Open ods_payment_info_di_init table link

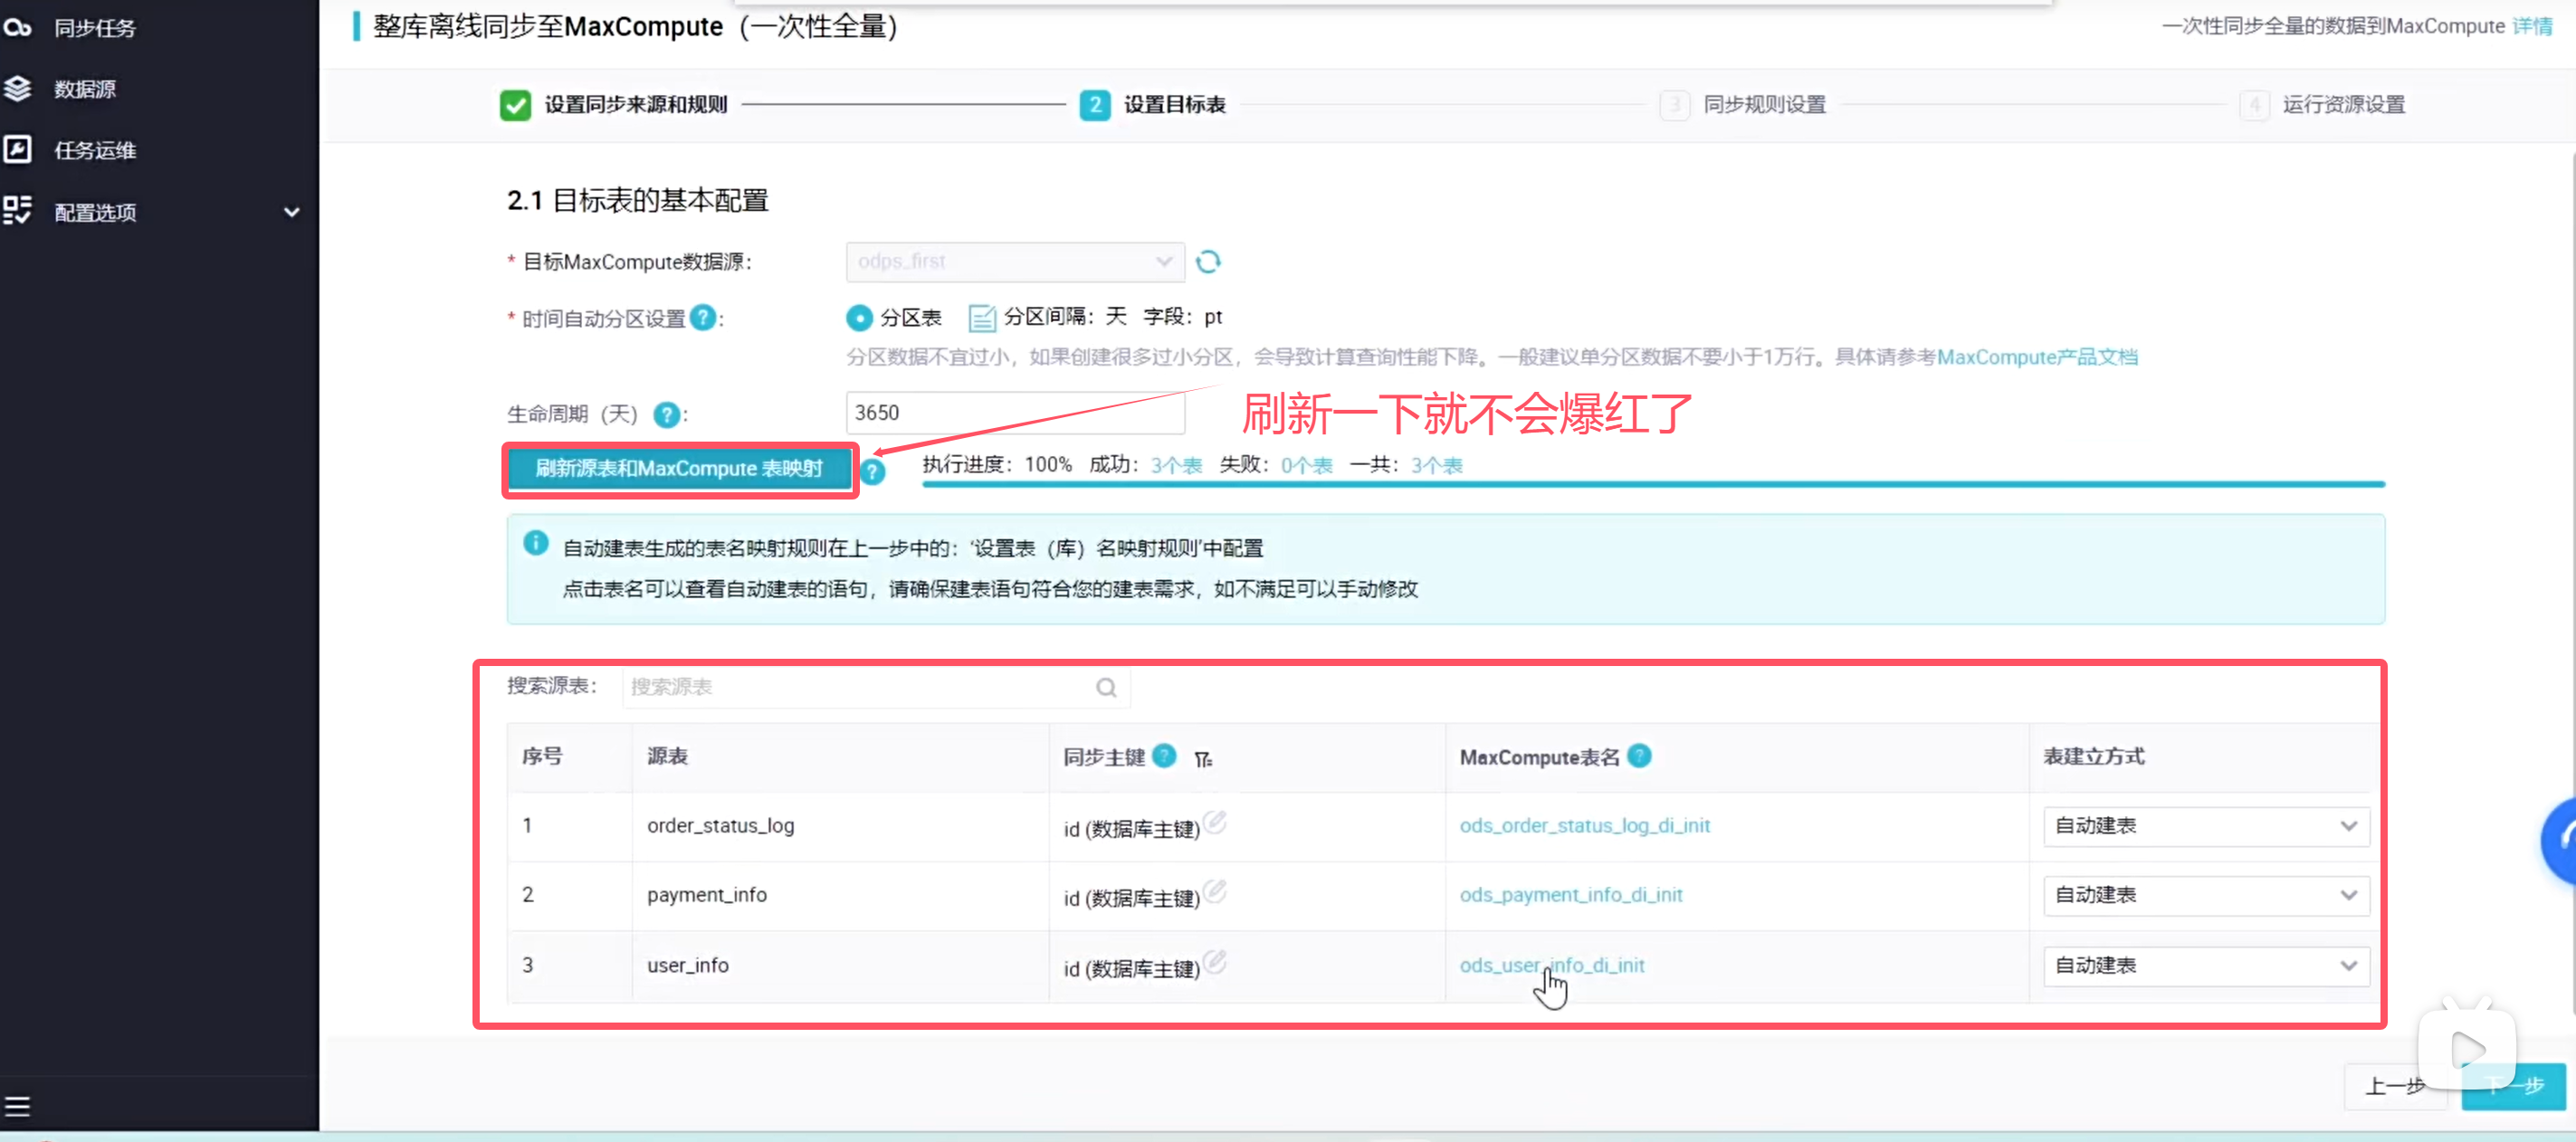pos(1570,895)
